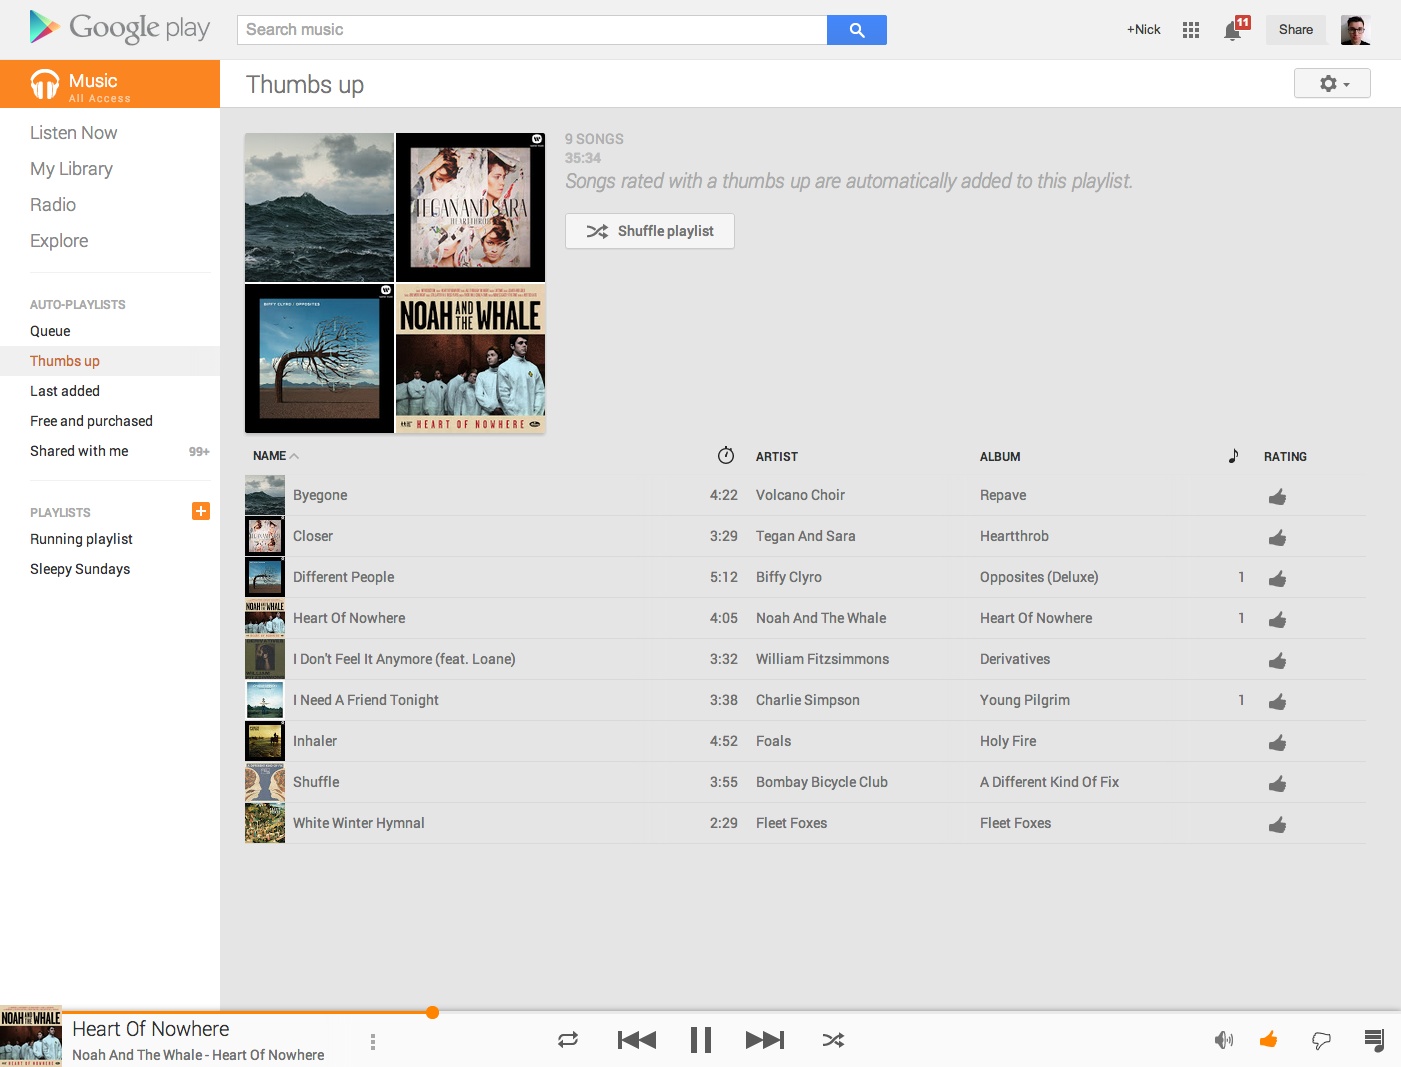
Task: Skip to the next track
Action: click(x=765, y=1040)
